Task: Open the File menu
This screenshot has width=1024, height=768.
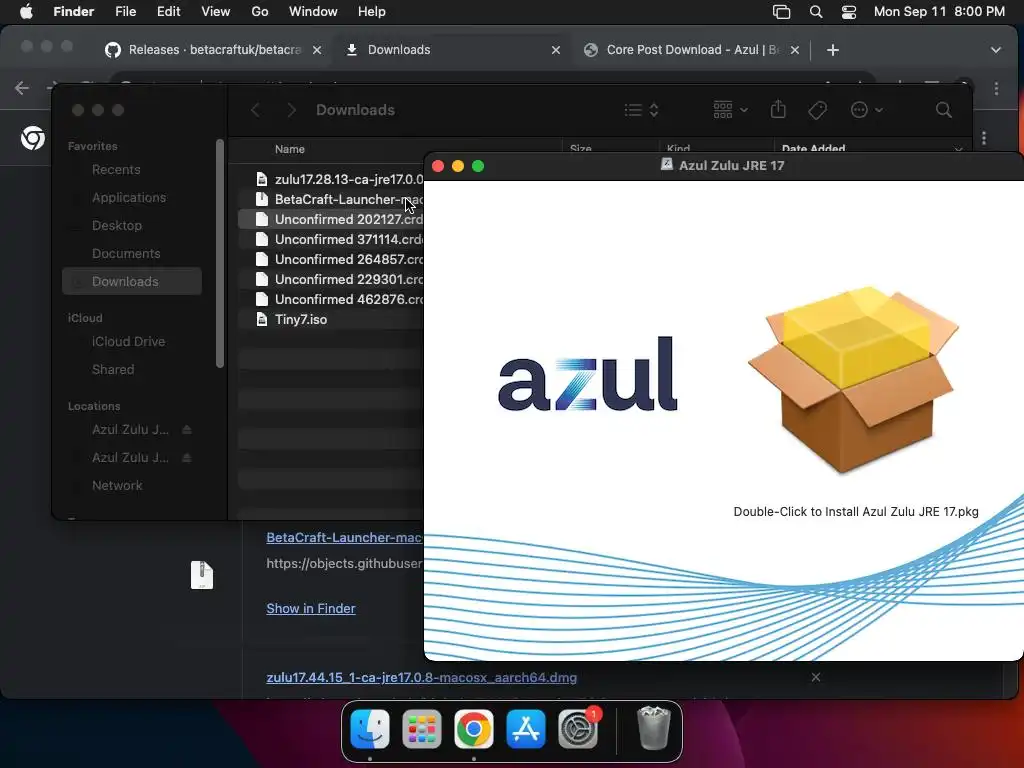Action: (125, 12)
